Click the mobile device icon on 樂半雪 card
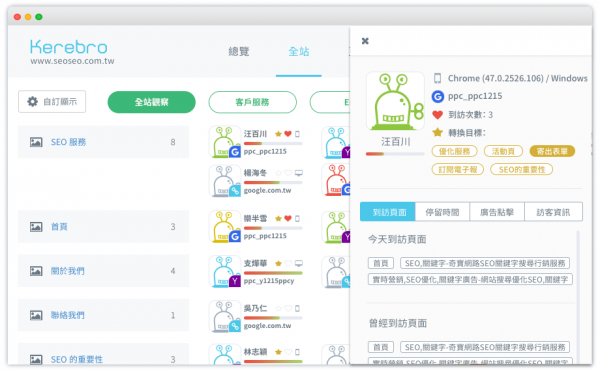The image size is (600, 372). (x=297, y=219)
